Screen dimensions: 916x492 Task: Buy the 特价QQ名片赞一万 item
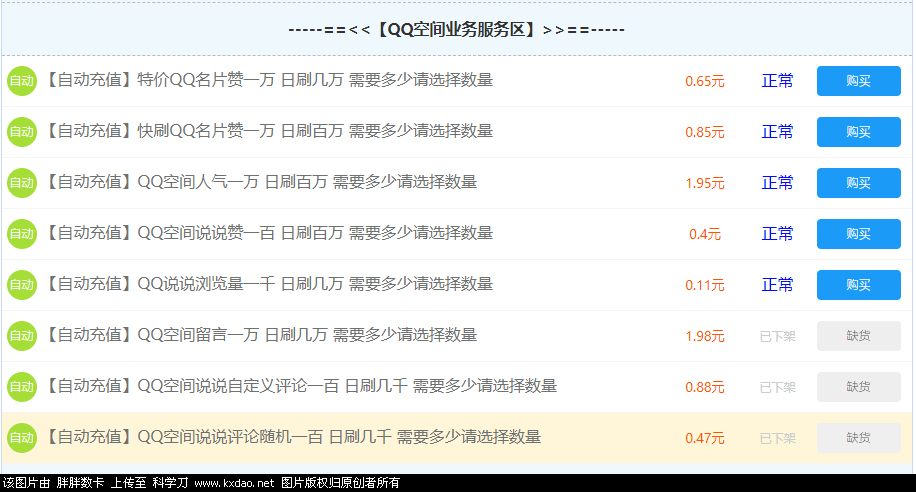tap(858, 81)
